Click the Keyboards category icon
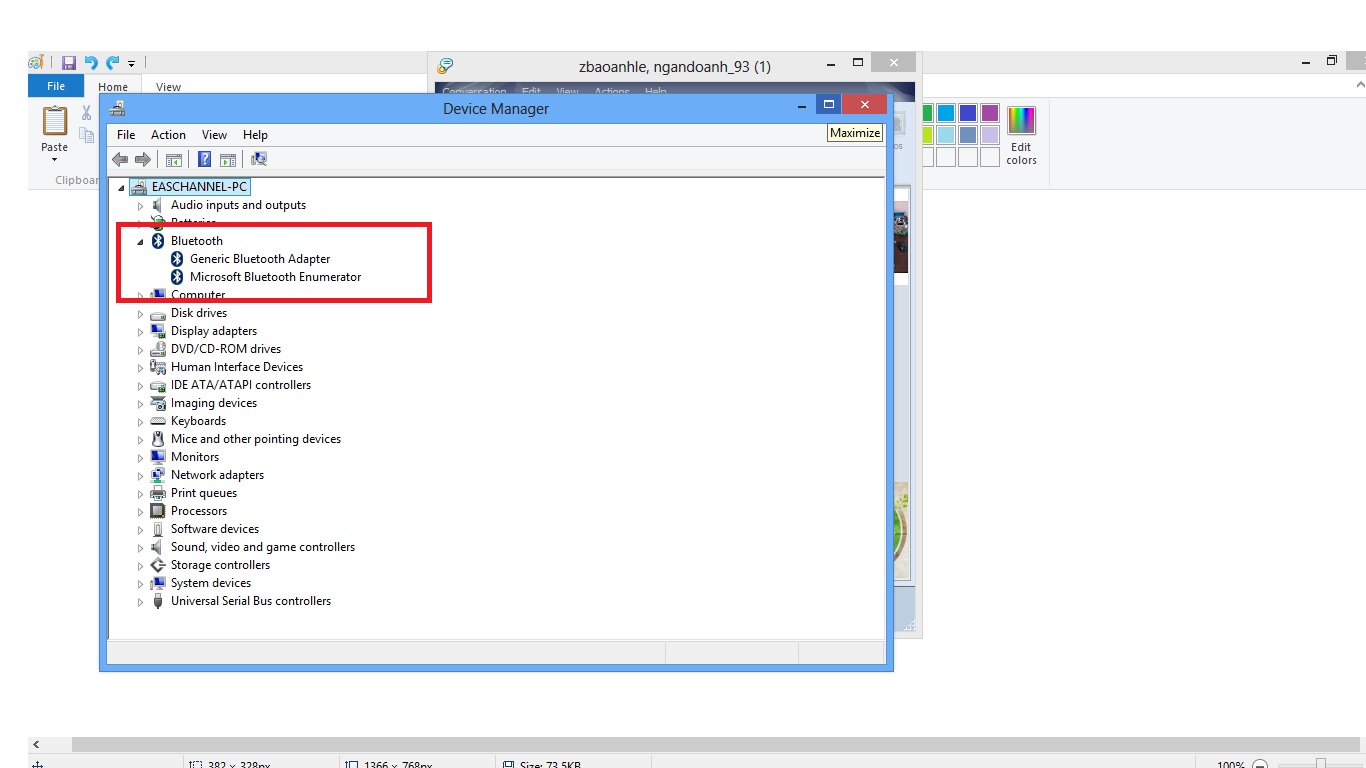1366x768 pixels. click(x=158, y=421)
